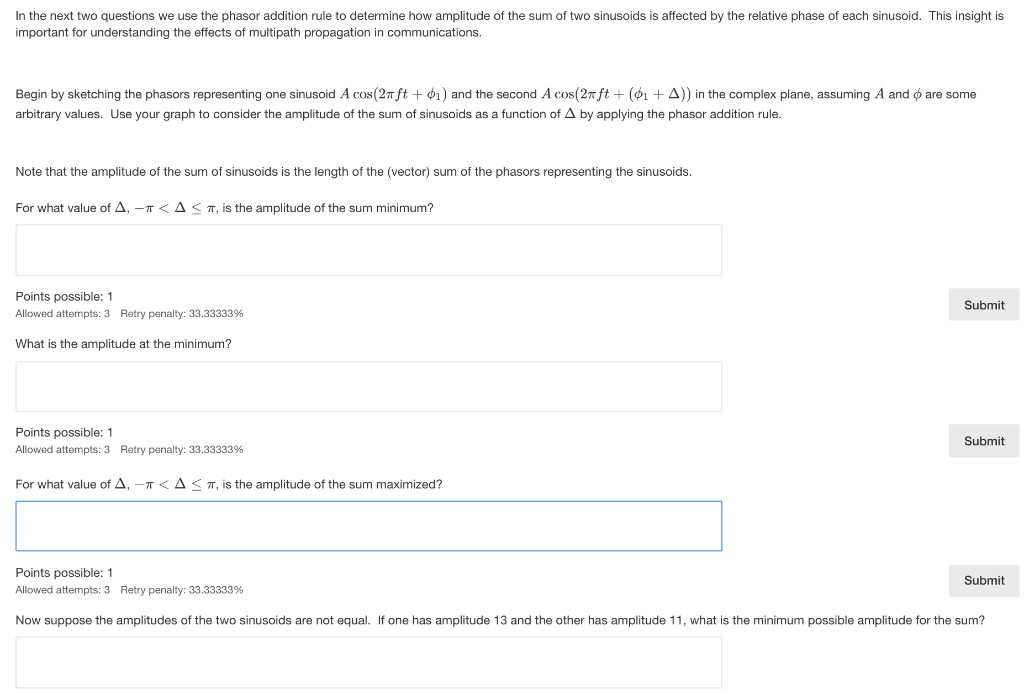The width and height of the screenshot is (1024, 694).
Task: Submit the answer to the minimum Δ question
Action: [983, 304]
